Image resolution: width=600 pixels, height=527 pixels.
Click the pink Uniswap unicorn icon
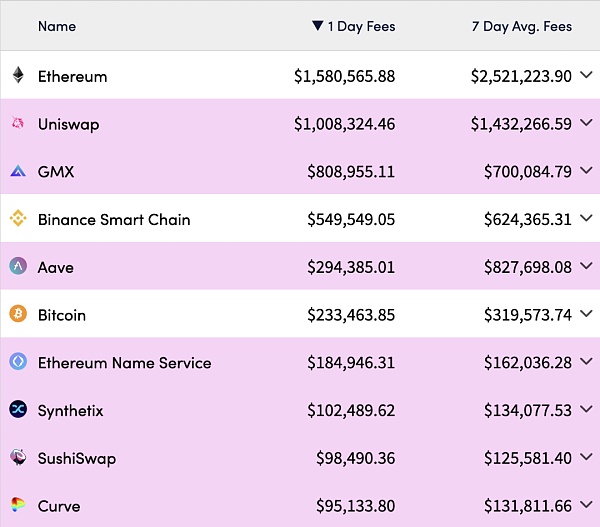[18, 124]
